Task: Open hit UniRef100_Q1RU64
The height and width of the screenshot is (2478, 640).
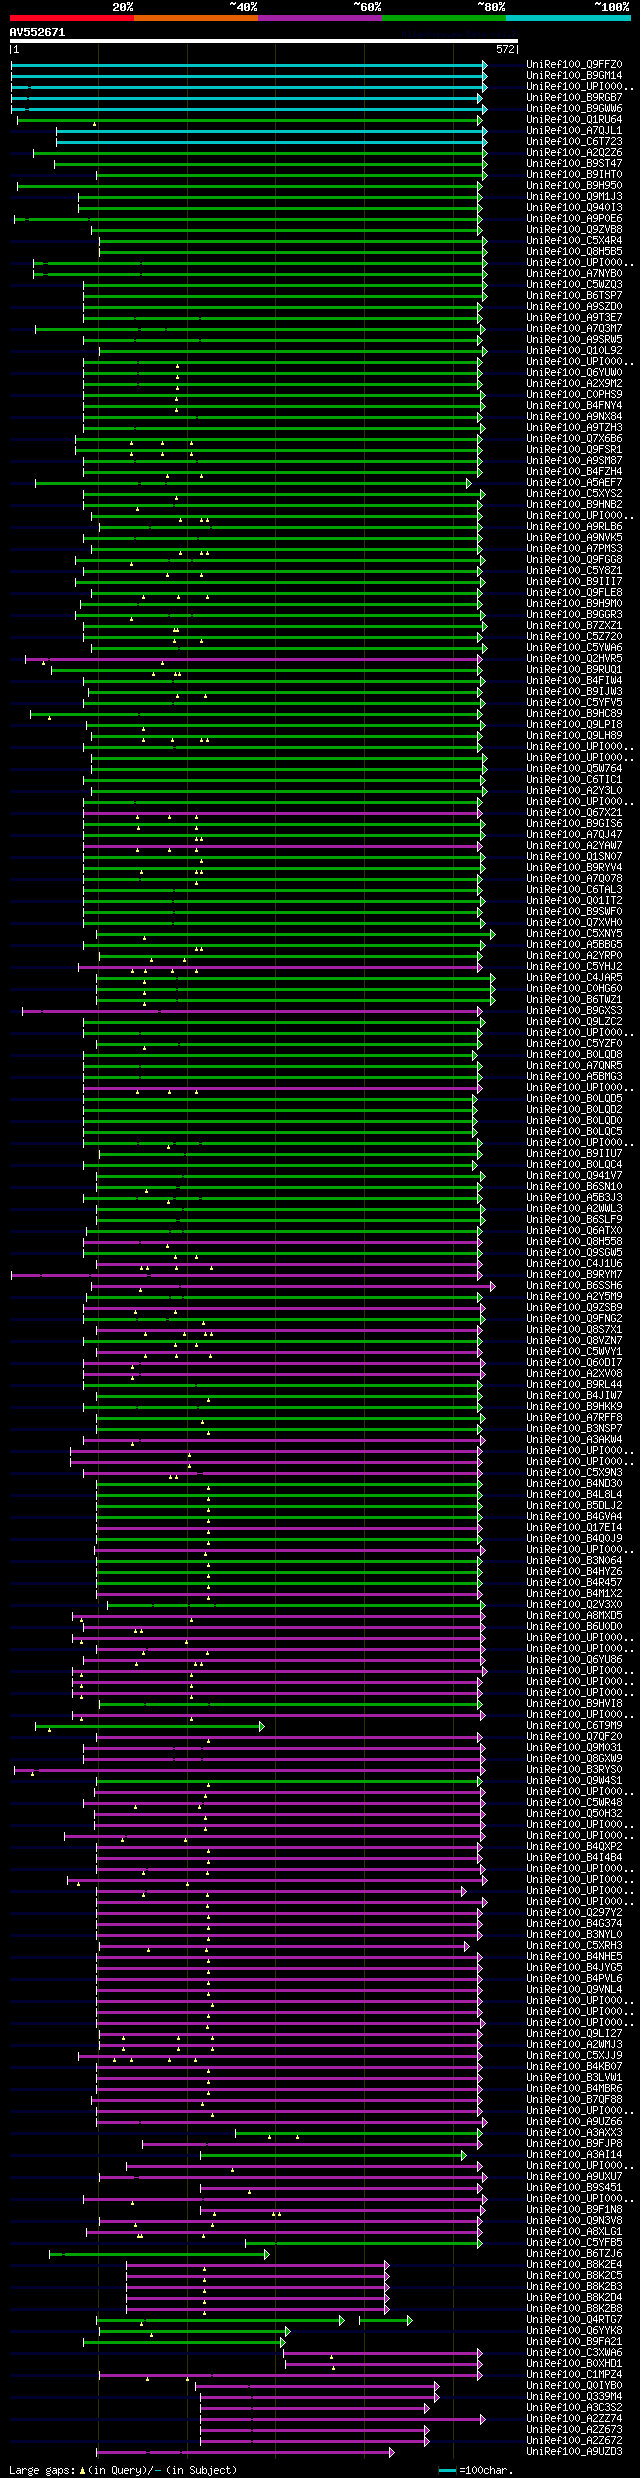Action: tap(574, 120)
